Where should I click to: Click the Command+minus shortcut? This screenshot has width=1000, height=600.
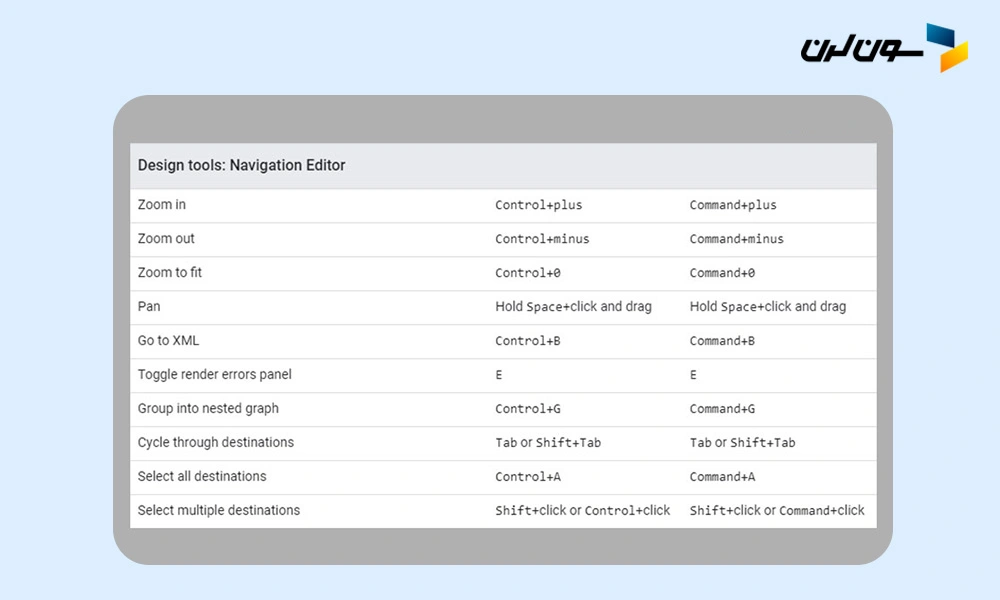[737, 239]
